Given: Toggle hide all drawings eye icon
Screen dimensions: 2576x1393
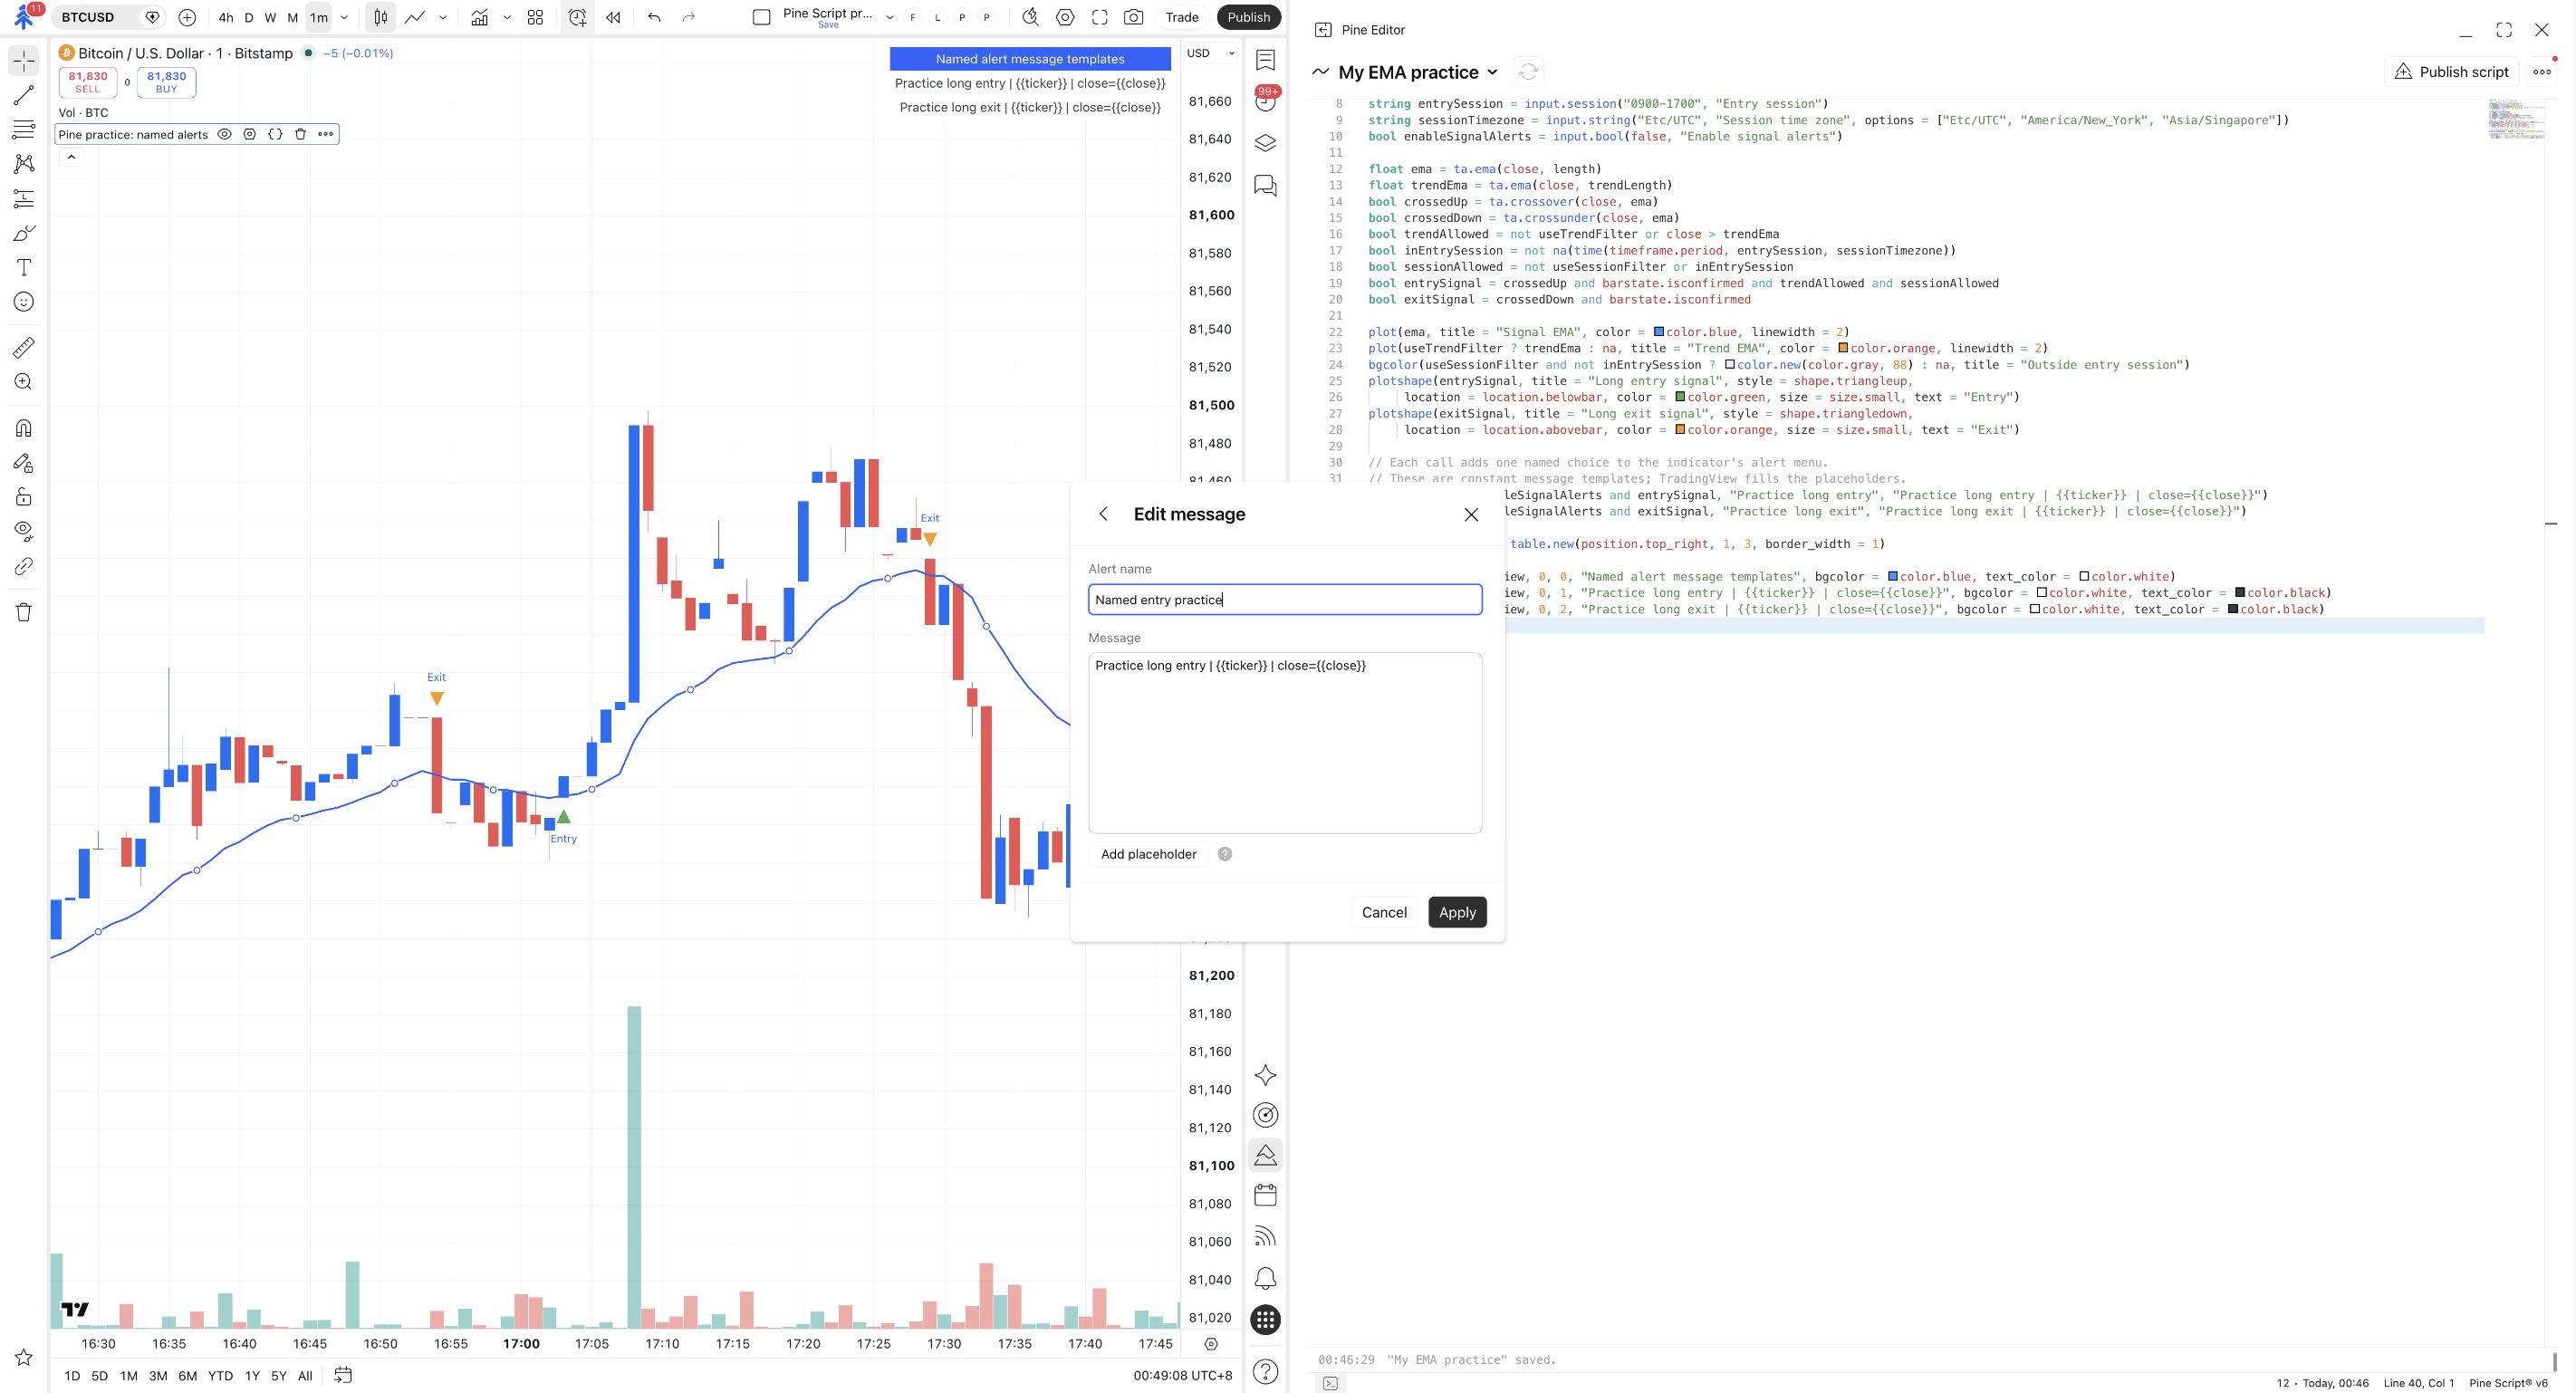Looking at the screenshot, I should pos(24,530).
